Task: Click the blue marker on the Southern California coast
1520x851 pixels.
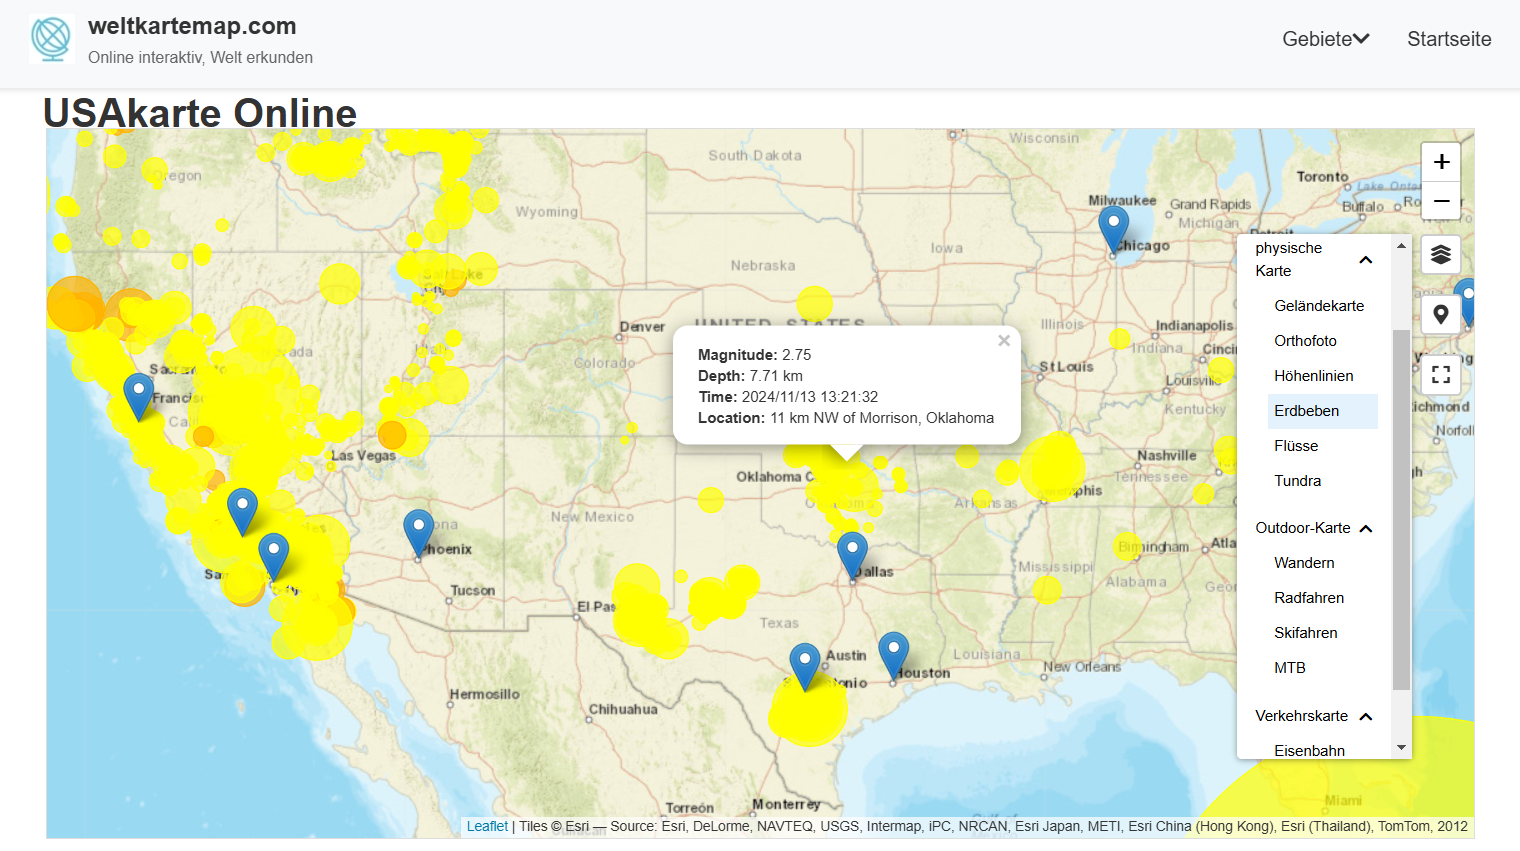Action: click(x=273, y=556)
